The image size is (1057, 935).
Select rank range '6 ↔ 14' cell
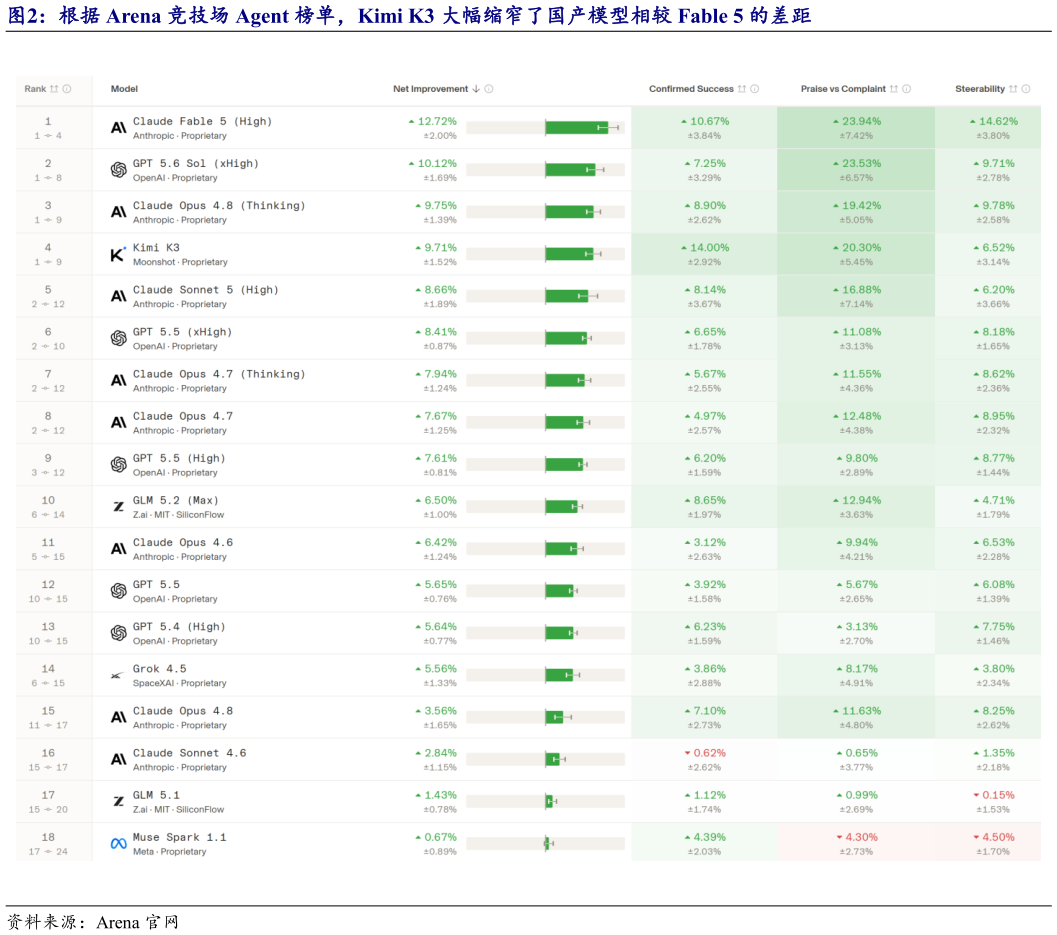[48, 515]
